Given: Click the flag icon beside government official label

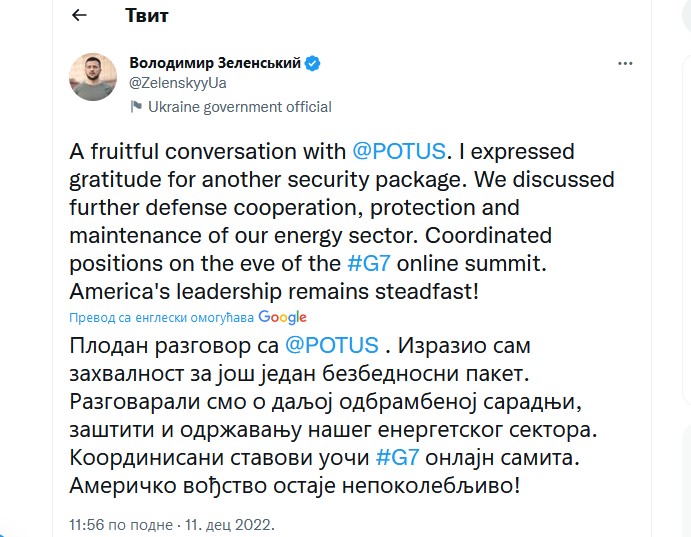Looking at the screenshot, I should tap(137, 107).
